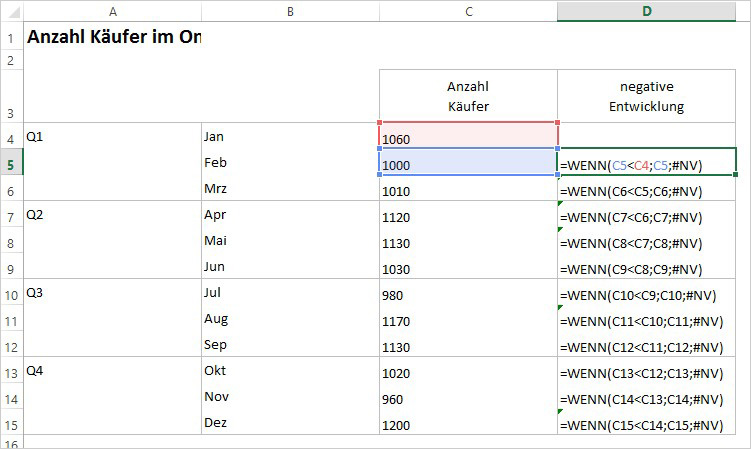Screen dimensions: 751x449
Task: Select the Q1 cell
Action: tap(113, 136)
